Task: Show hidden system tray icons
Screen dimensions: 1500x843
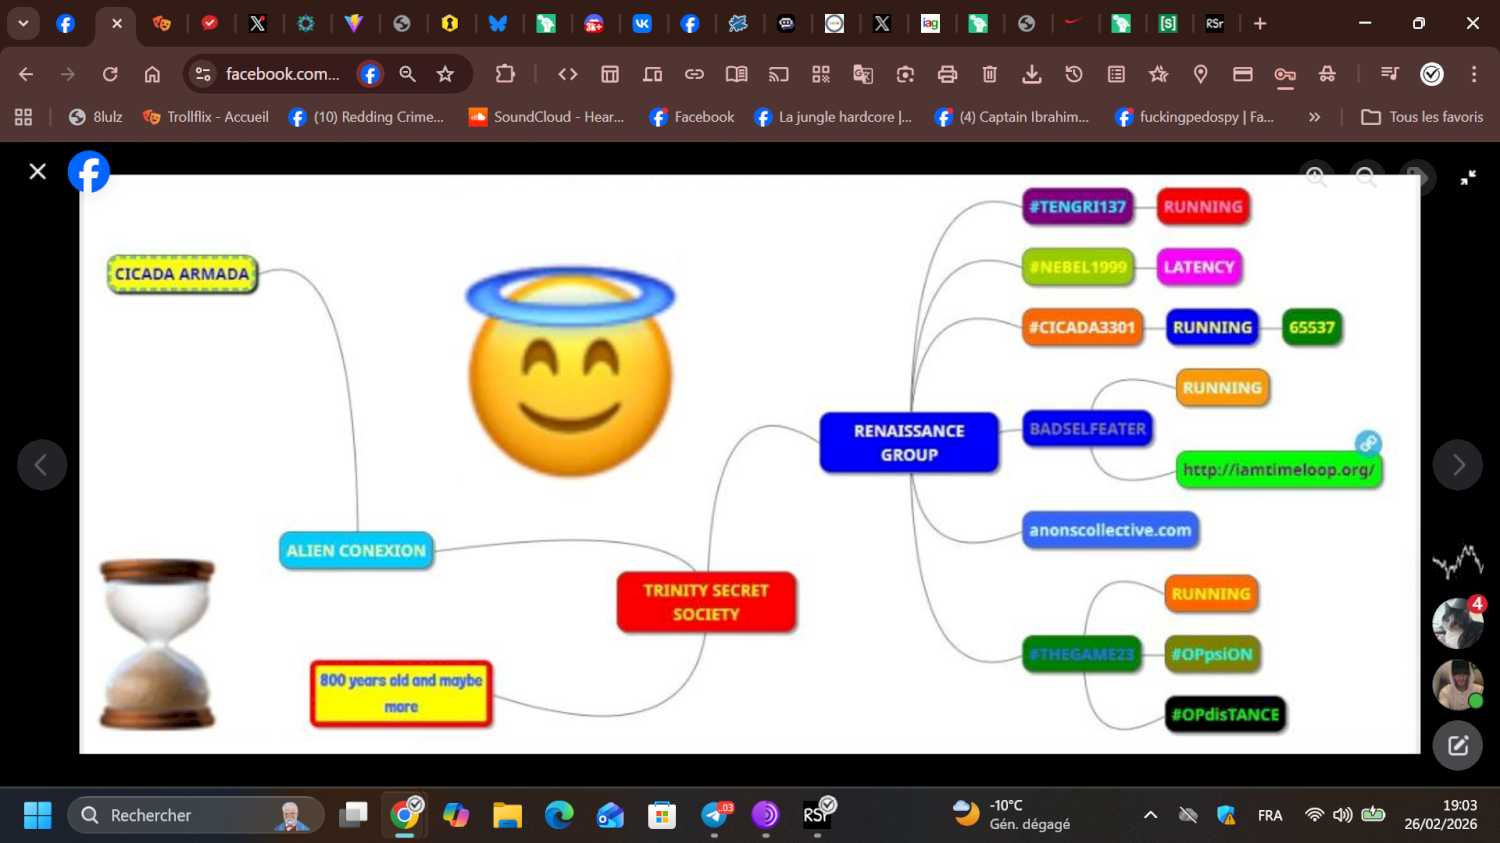Action: pyautogui.click(x=1150, y=815)
